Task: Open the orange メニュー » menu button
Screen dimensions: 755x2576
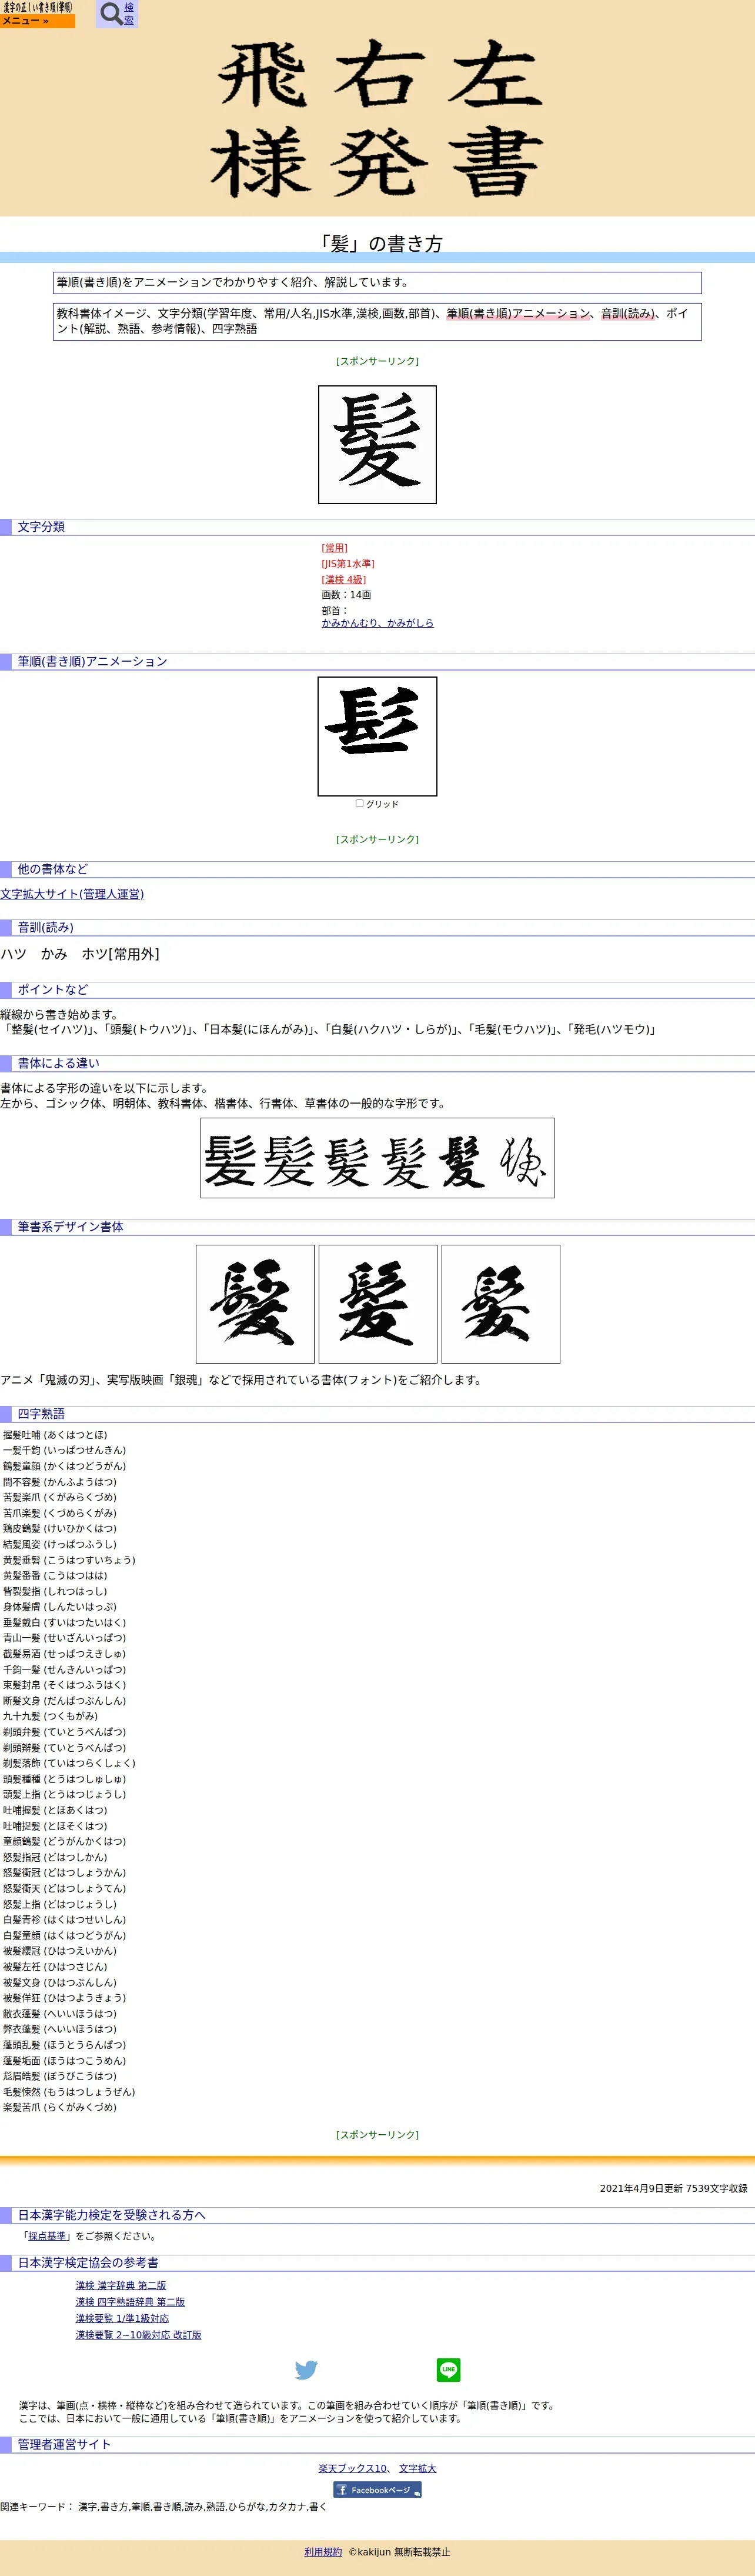Action: 37,21
